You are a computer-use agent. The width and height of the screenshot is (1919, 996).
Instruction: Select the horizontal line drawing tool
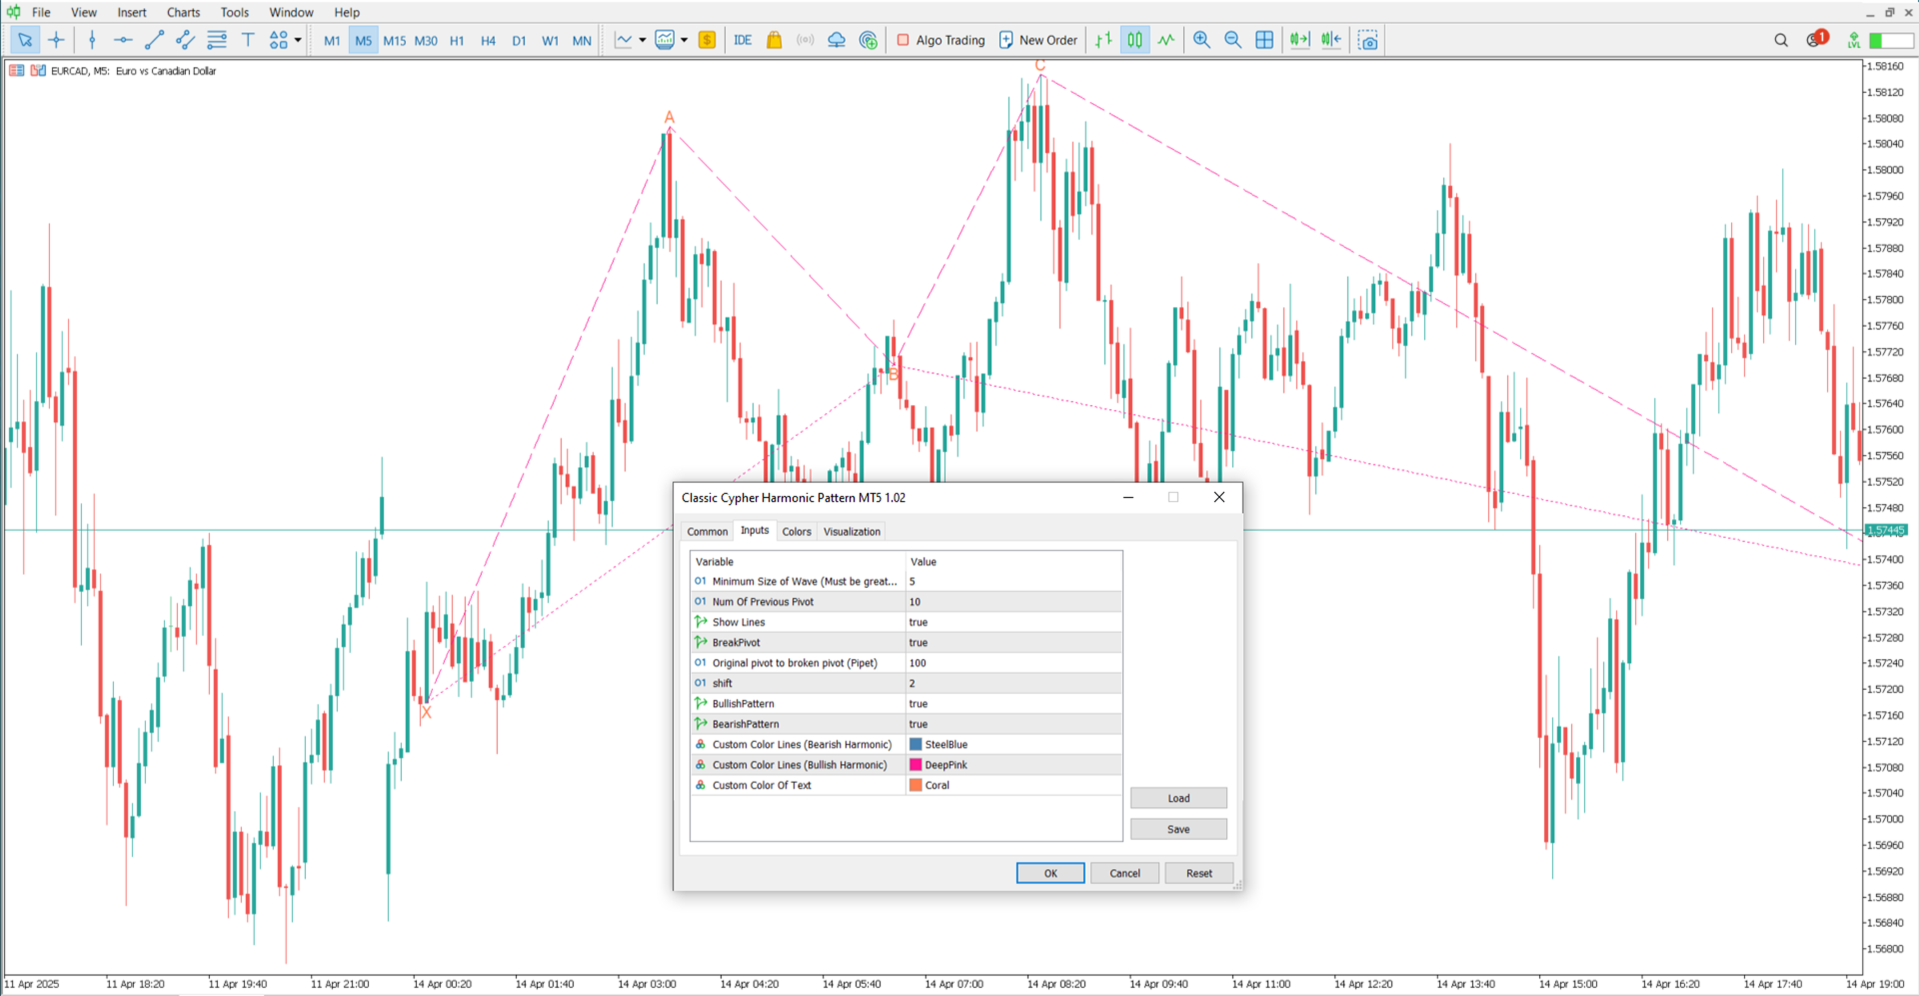pos(123,40)
